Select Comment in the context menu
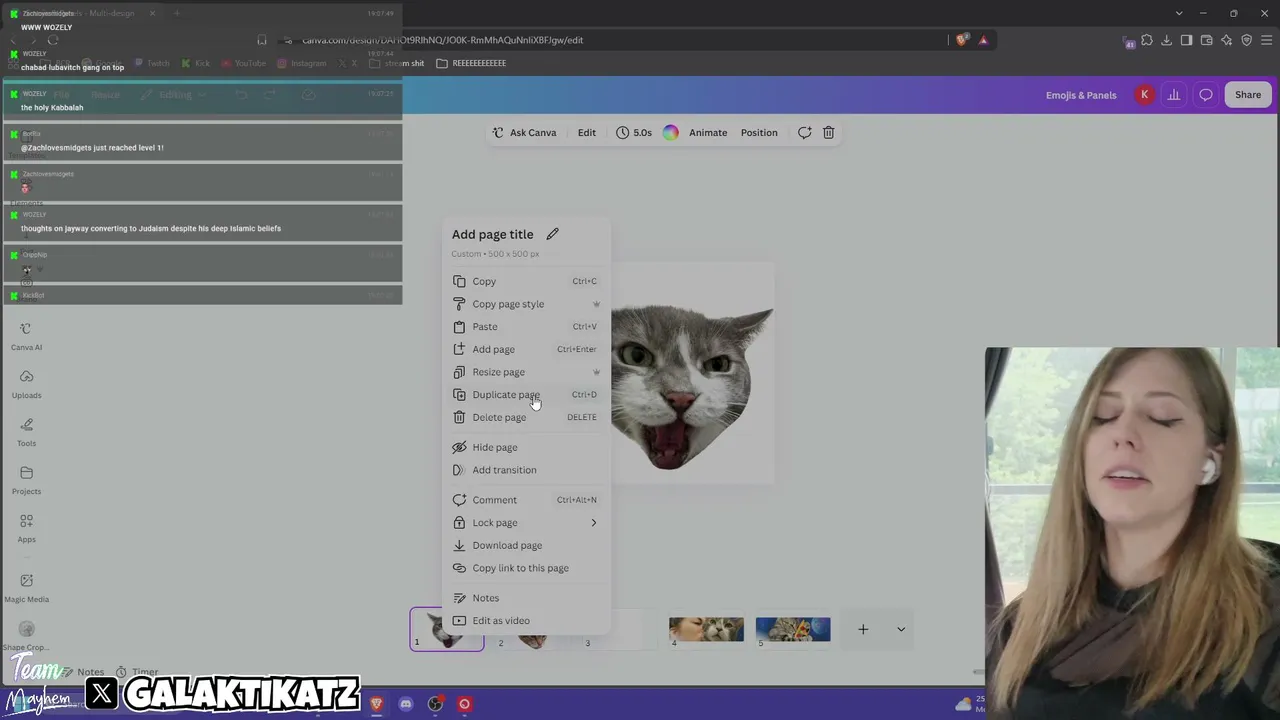1280x720 pixels. (526, 500)
